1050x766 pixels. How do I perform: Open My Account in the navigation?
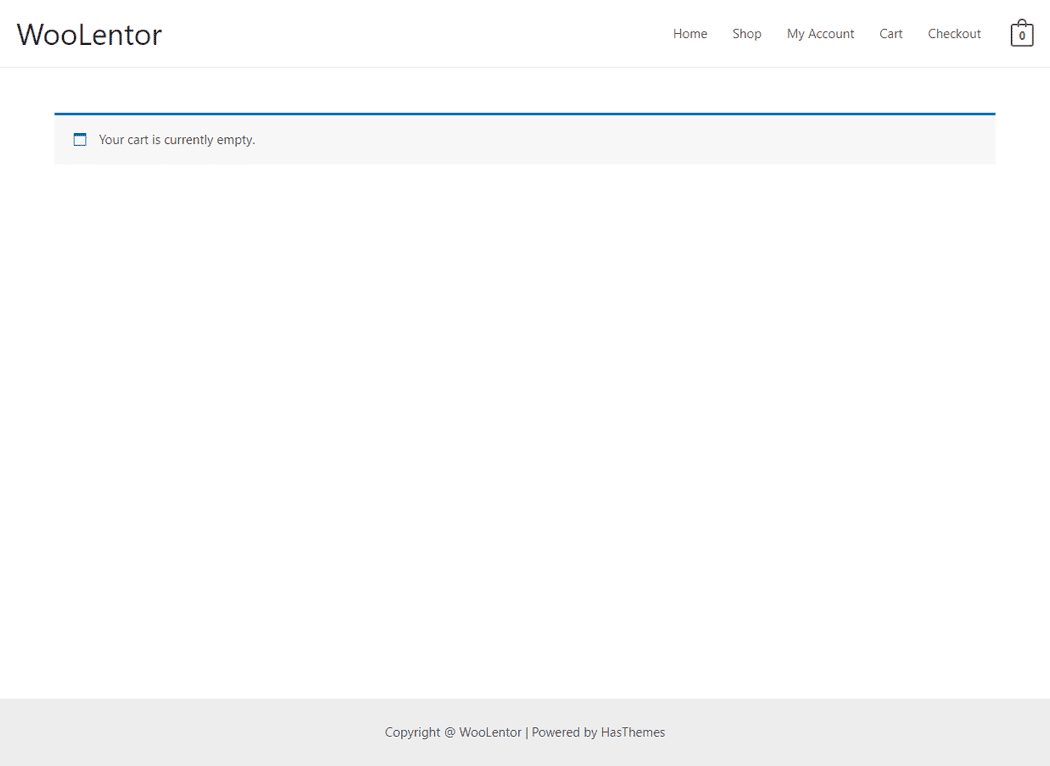[820, 34]
